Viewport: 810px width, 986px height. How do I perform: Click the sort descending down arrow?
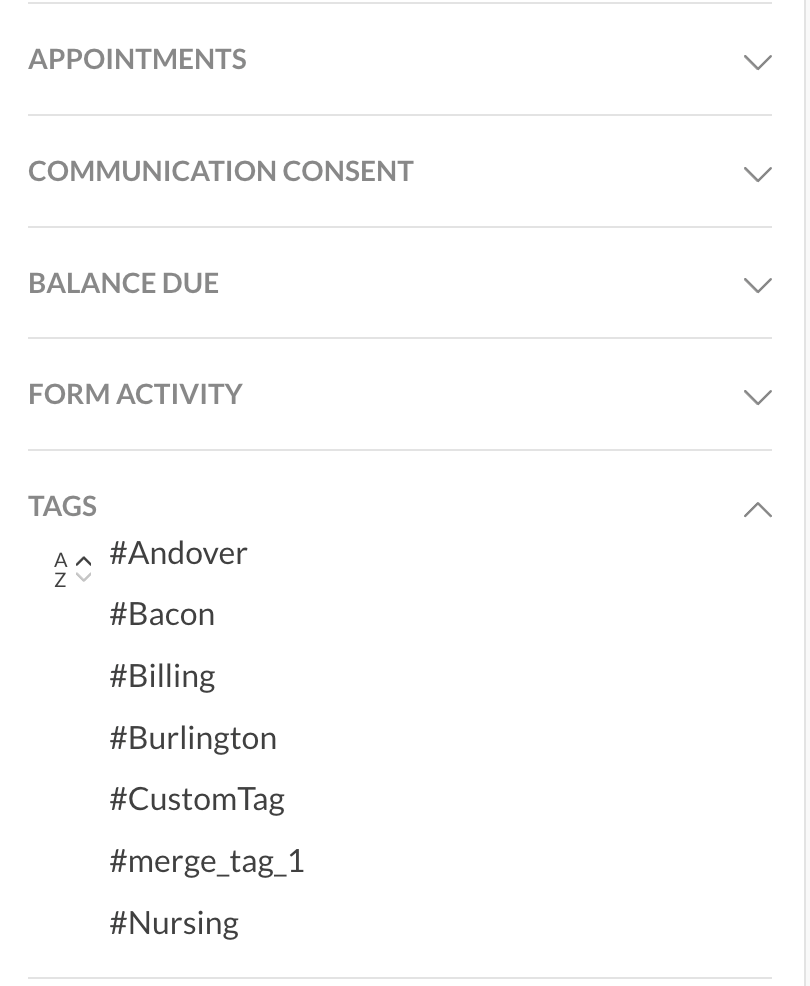coord(84,577)
